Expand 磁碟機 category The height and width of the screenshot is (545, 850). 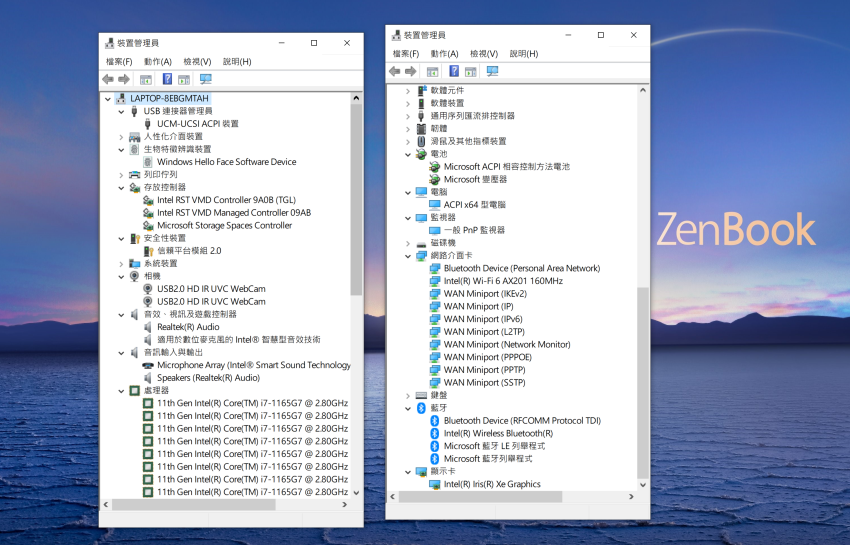click(408, 243)
